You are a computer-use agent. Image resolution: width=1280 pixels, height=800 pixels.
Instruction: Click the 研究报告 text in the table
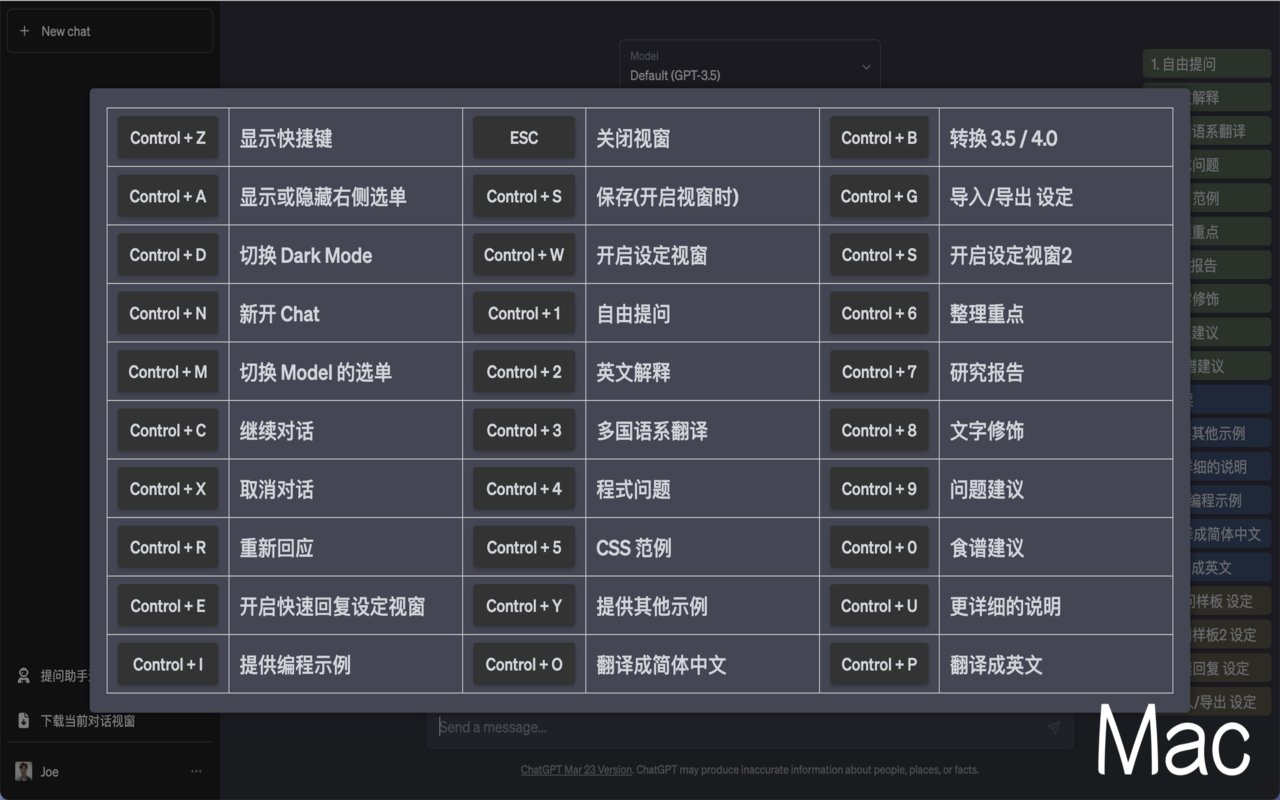(987, 372)
